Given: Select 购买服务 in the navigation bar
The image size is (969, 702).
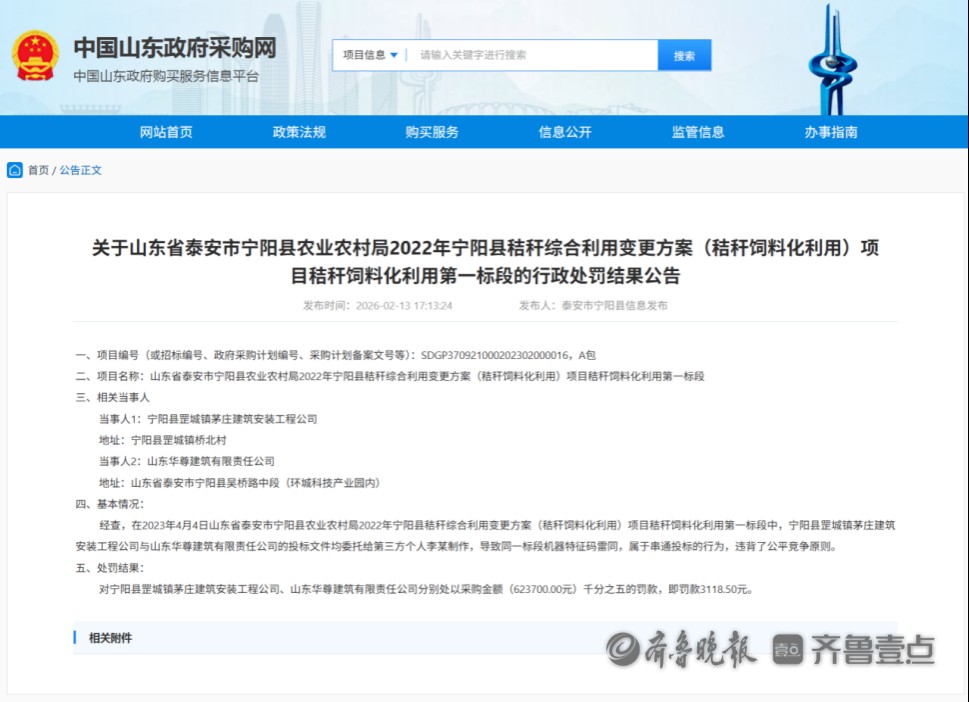Looking at the screenshot, I should point(432,132).
